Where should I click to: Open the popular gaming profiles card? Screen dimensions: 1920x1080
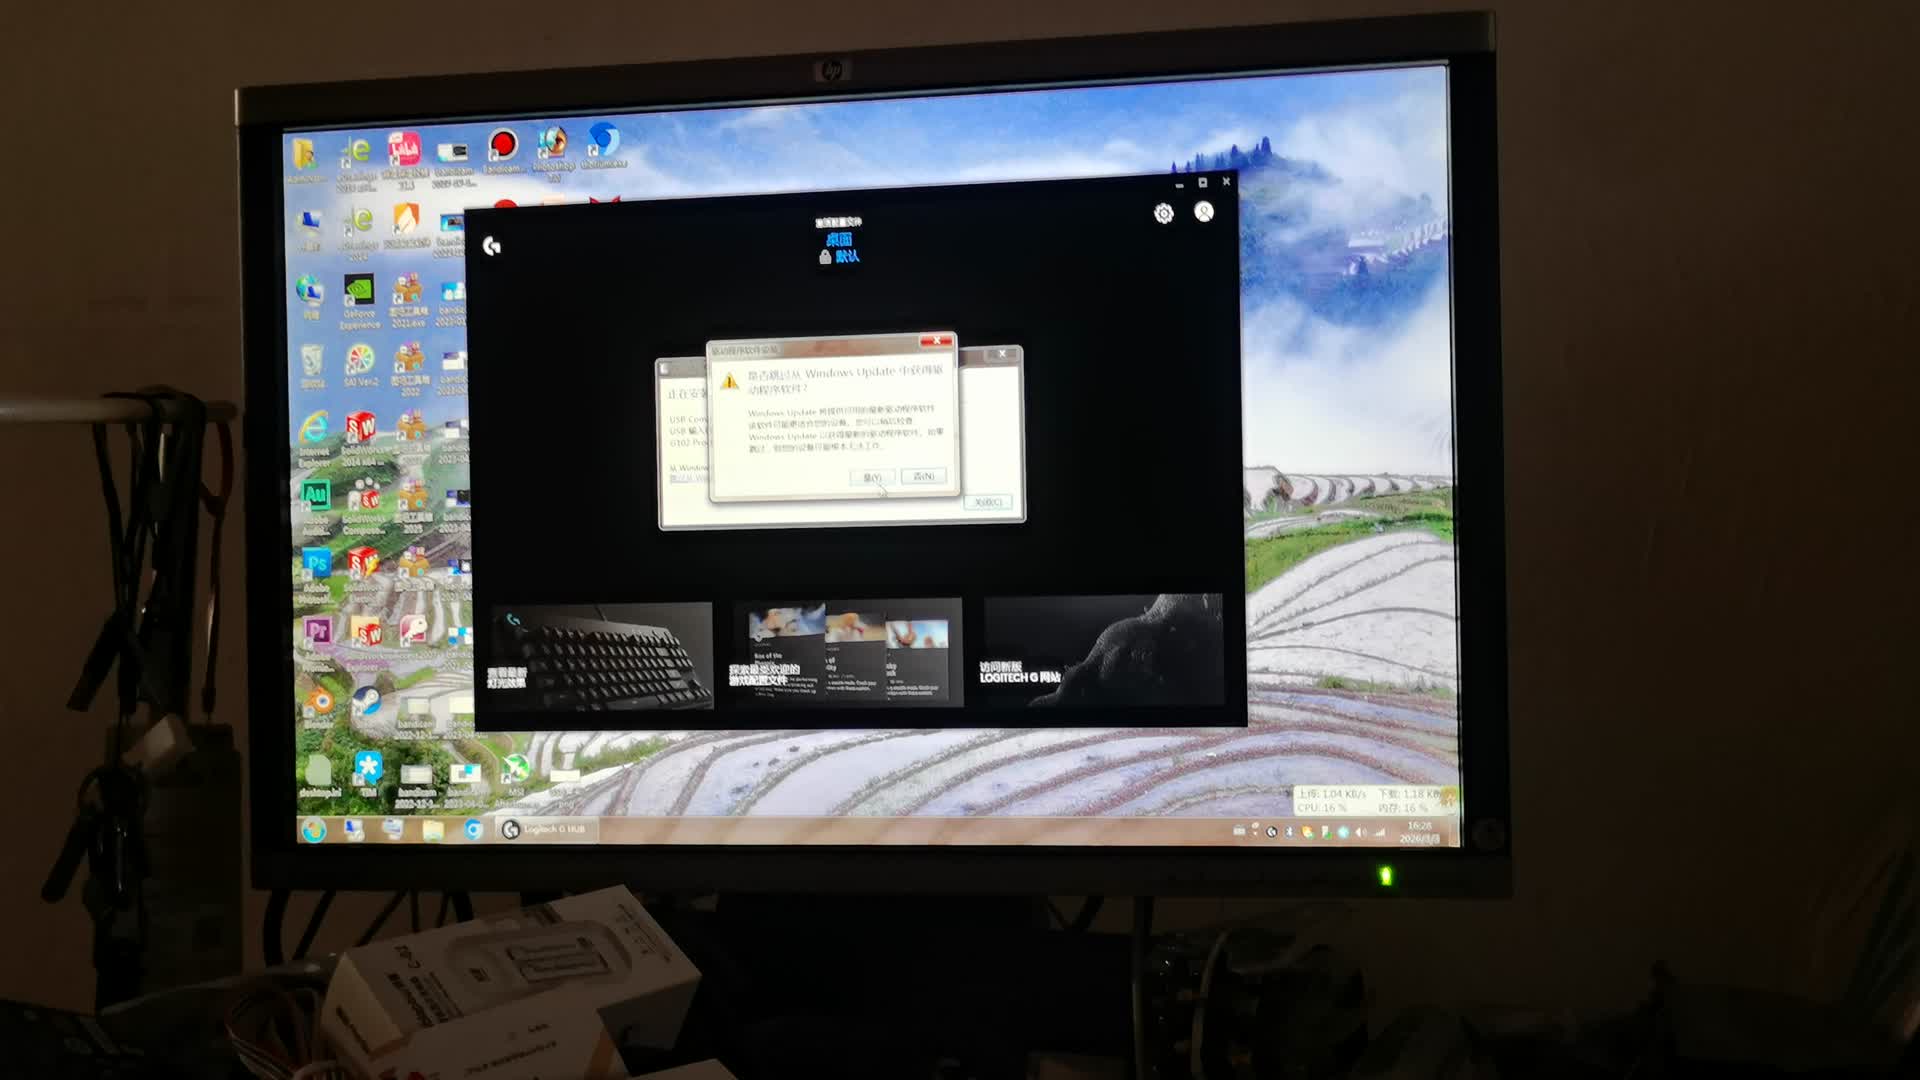pyautogui.click(x=847, y=653)
